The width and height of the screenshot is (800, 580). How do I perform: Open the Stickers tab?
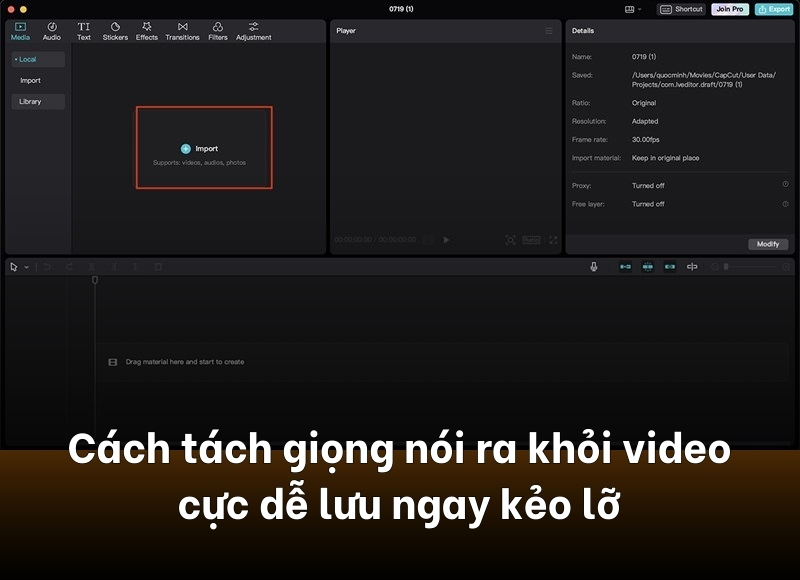pyautogui.click(x=115, y=31)
